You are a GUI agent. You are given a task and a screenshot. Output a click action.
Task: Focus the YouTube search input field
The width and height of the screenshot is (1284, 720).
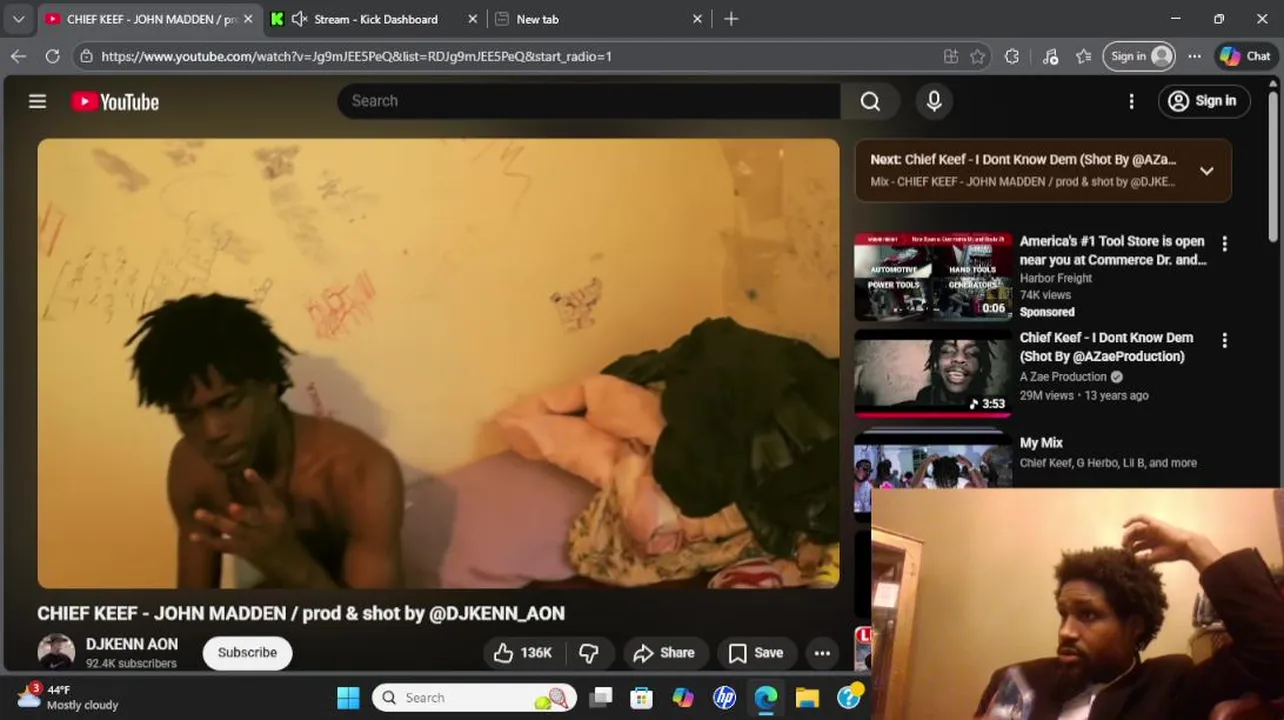[x=589, y=101]
